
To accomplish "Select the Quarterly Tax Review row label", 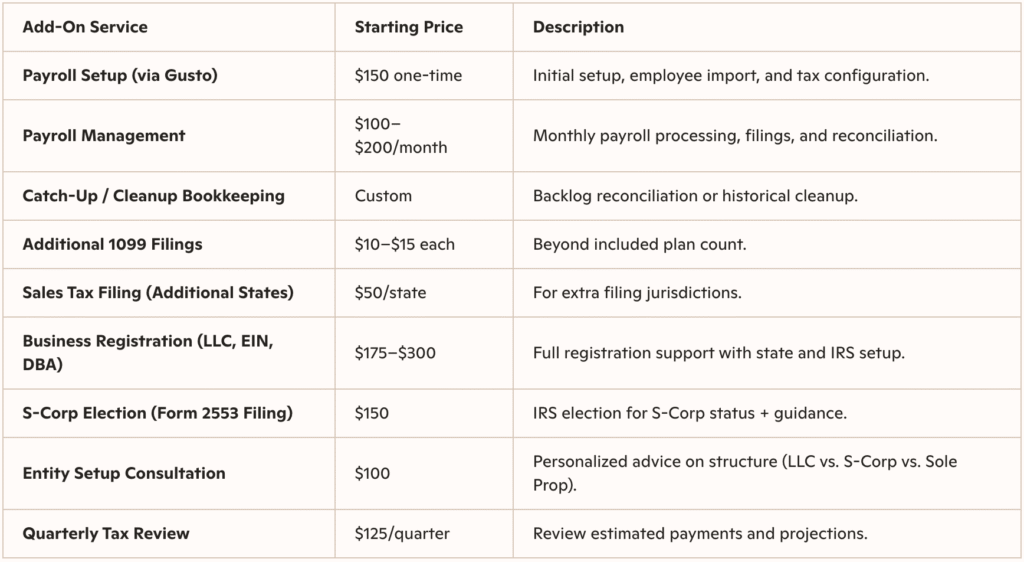I will [x=106, y=533].
